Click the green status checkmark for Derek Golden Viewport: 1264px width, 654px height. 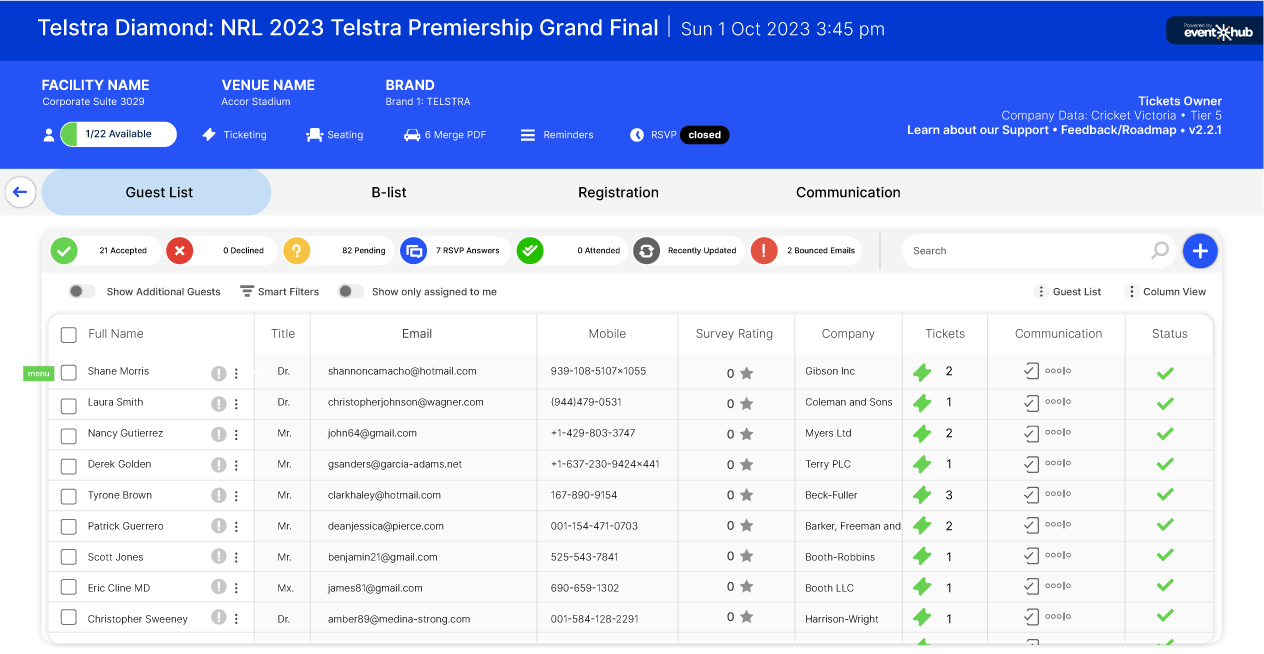point(1165,465)
